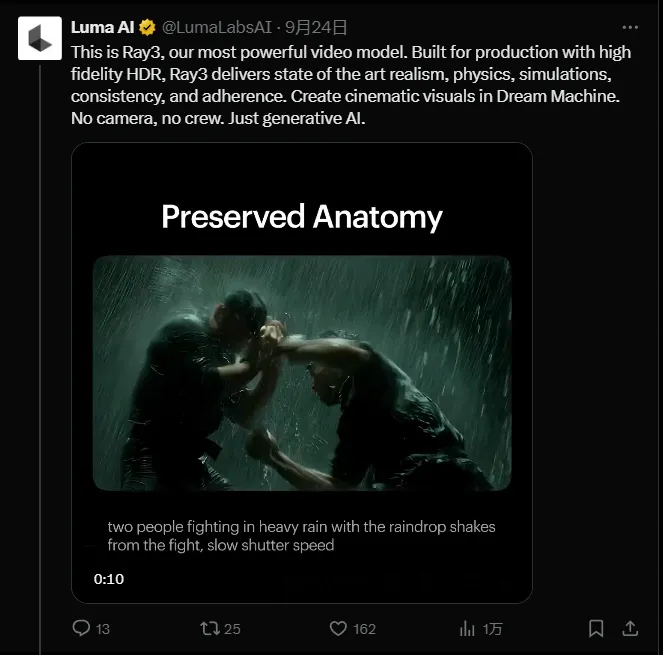Click the repost count 25

(x=232, y=629)
